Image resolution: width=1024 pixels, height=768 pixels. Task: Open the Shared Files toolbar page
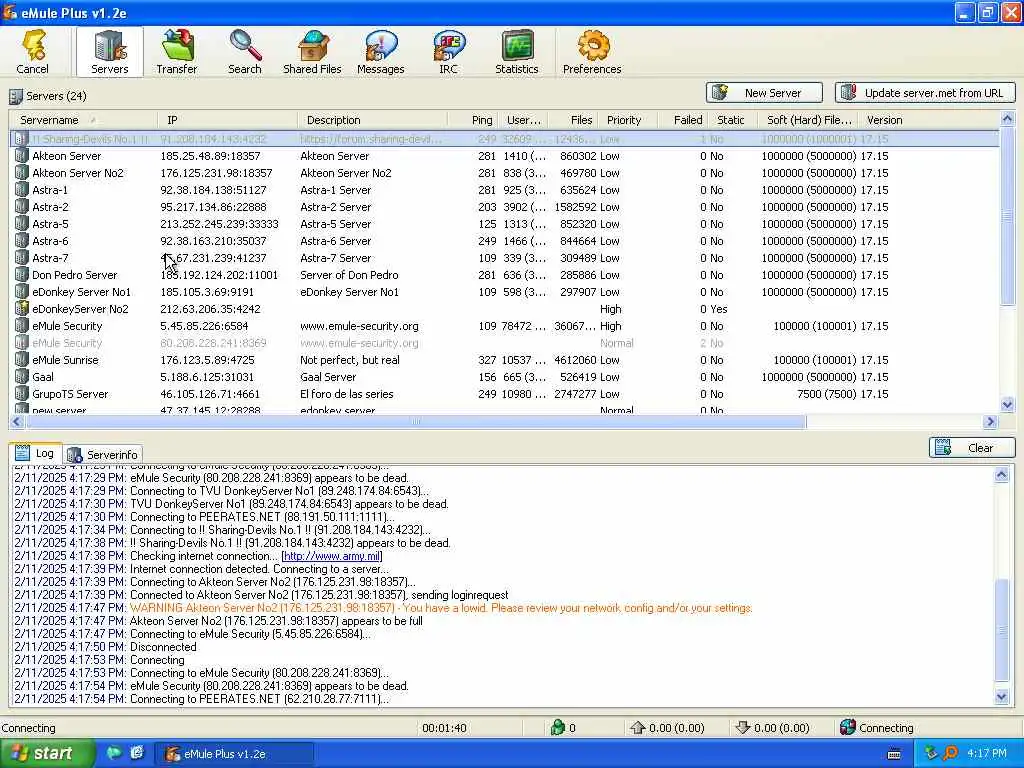[312, 52]
